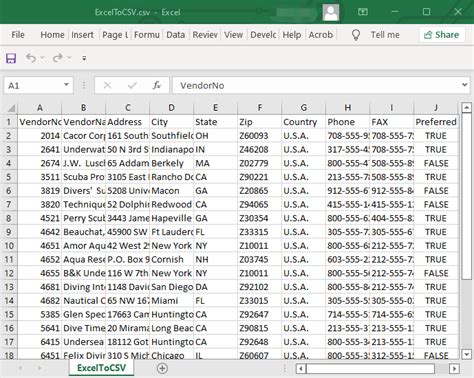The height and width of the screenshot is (378, 474).
Task: Expand the Name Box dropdown arrow
Action: tap(66, 85)
